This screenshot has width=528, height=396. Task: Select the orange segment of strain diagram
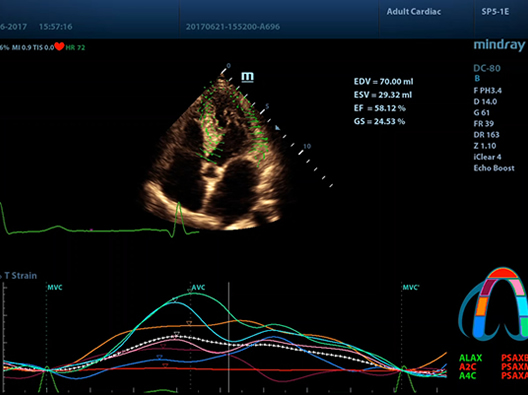[482, 306]
